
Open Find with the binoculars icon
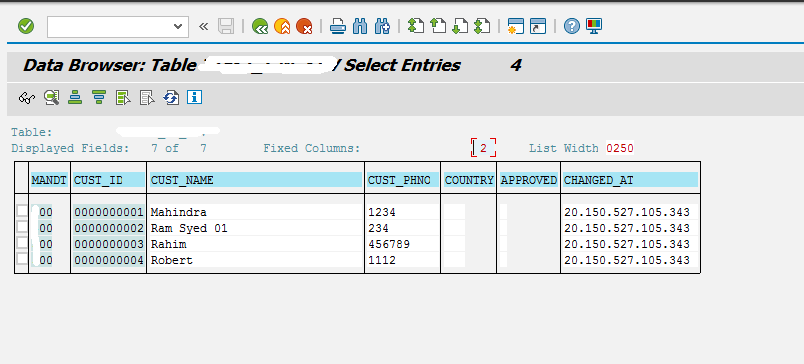360,26
